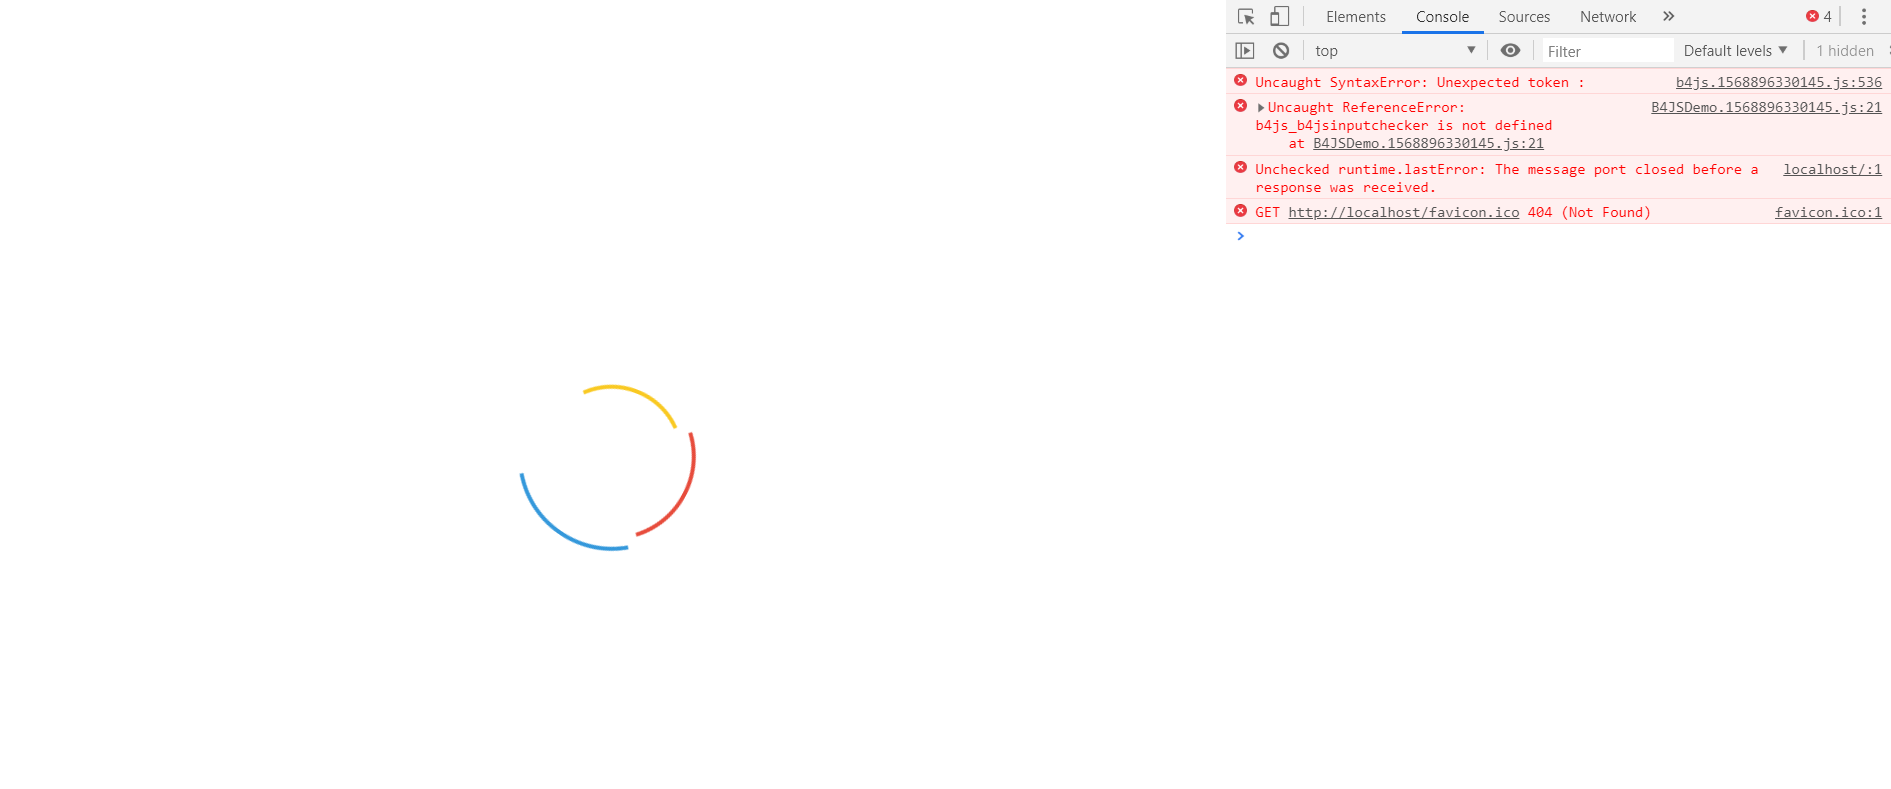
Task: Open source link b4js.1568896330145.js:536
Action: 1779,82
